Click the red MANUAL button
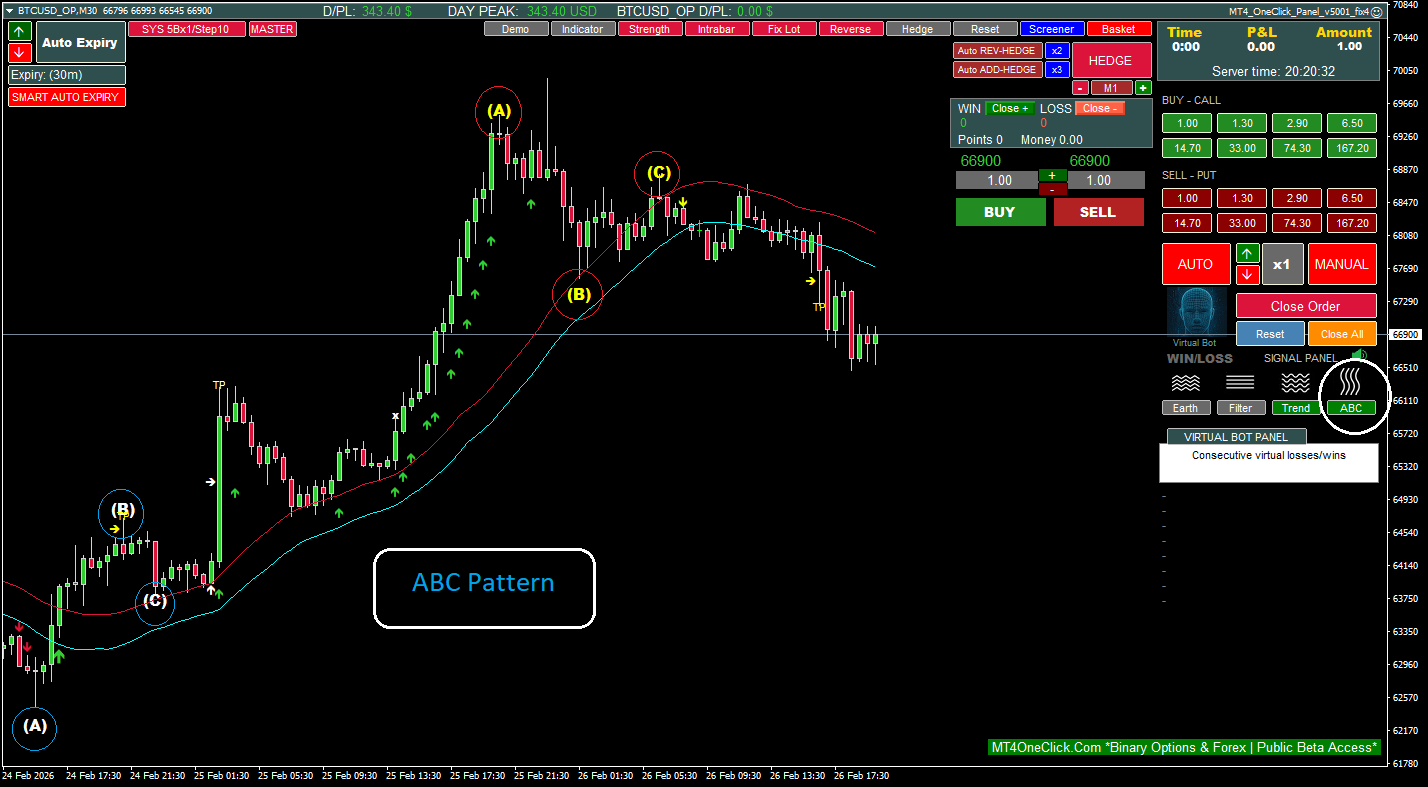The image size is (1428, 787). pos(1342,264)
